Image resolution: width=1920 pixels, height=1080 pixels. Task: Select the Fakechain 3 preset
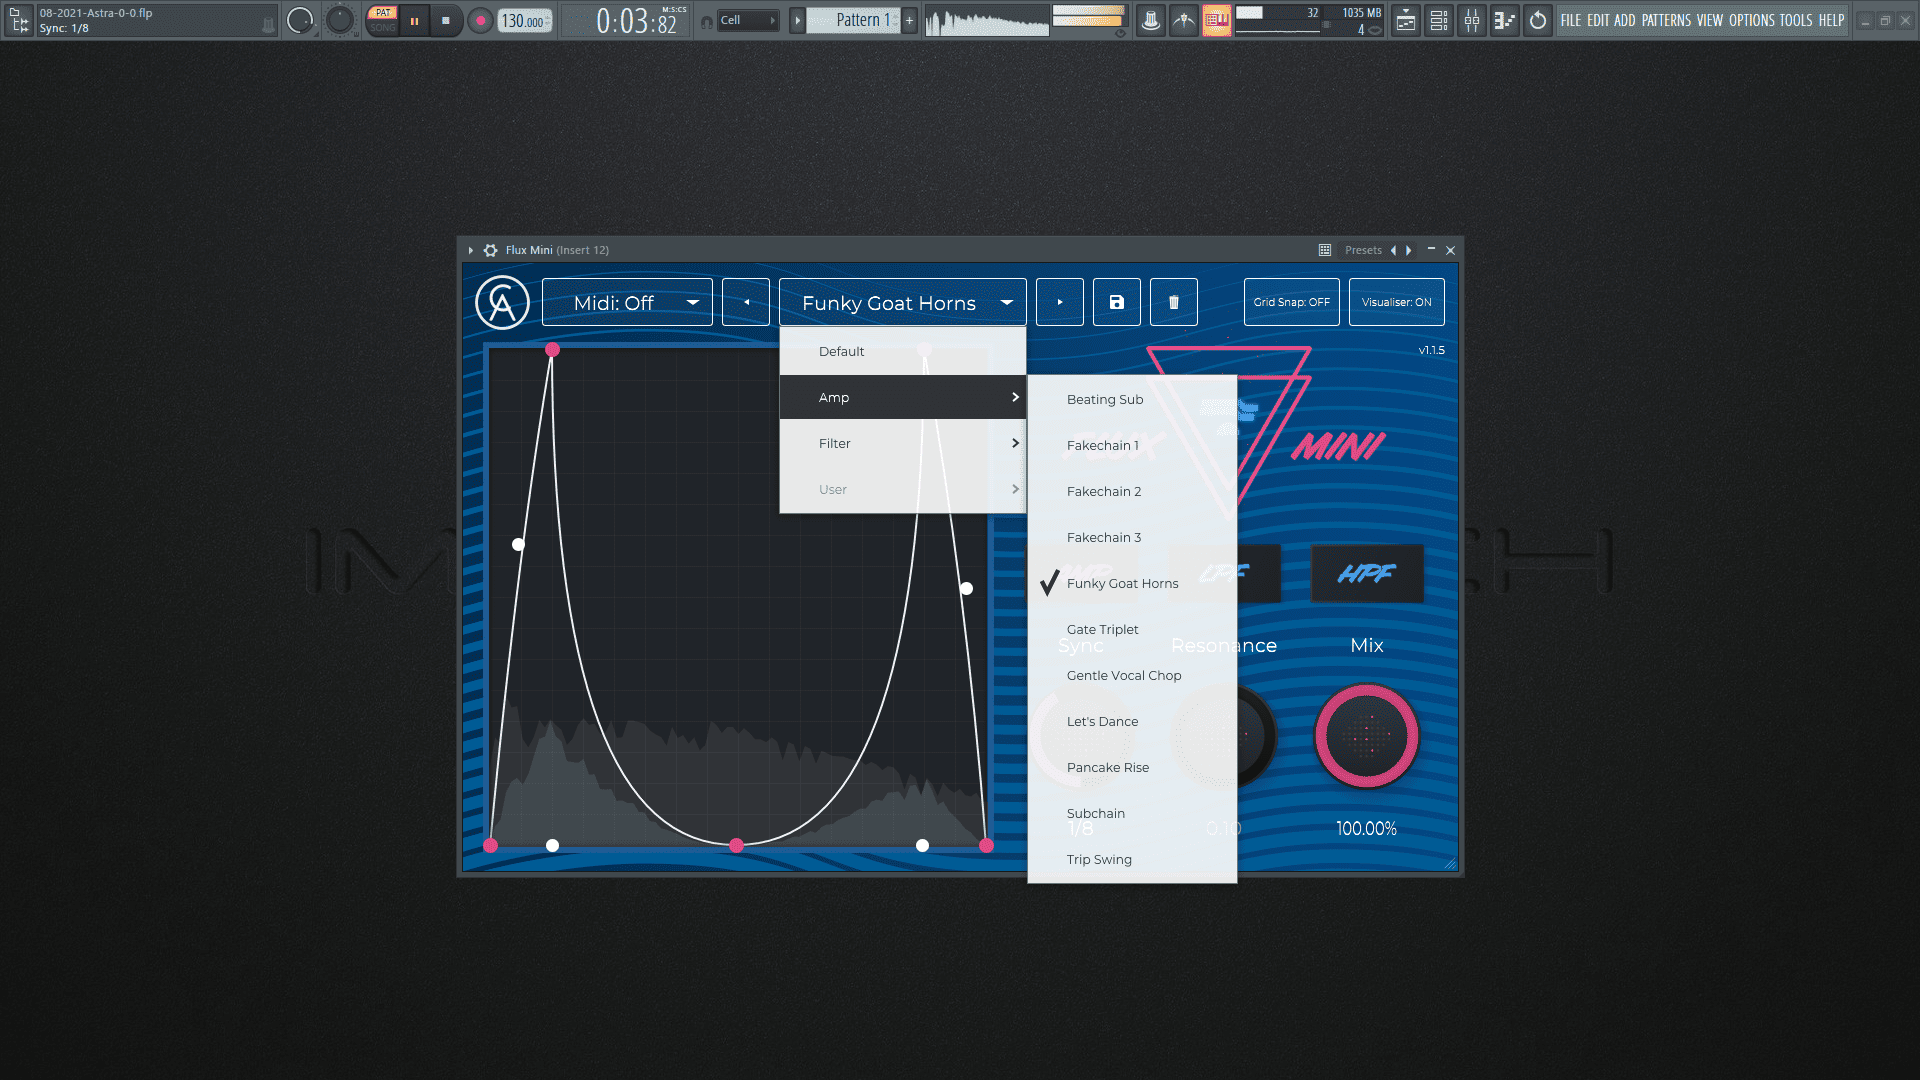1132,538
